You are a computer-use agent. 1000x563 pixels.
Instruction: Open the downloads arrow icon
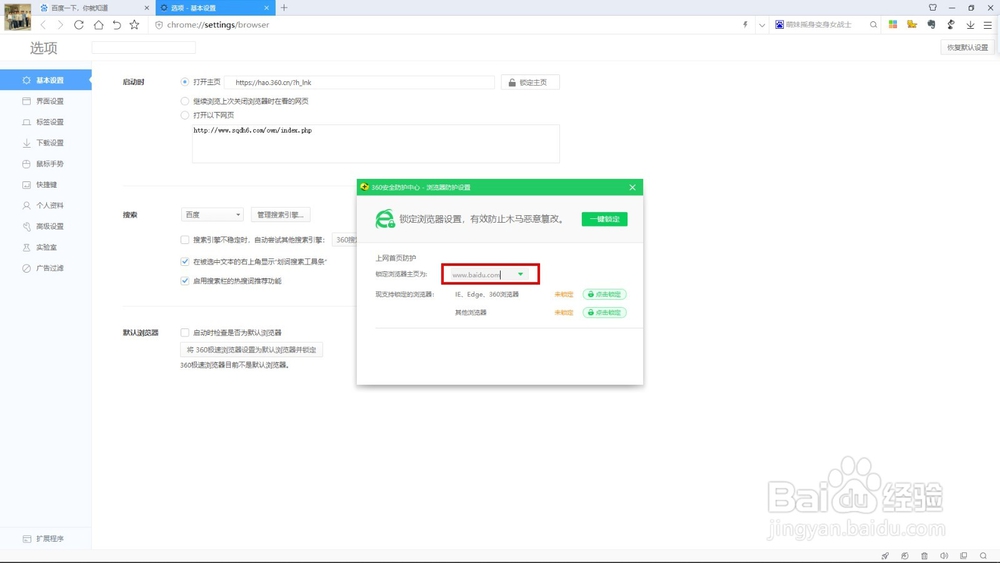(970, 25)
